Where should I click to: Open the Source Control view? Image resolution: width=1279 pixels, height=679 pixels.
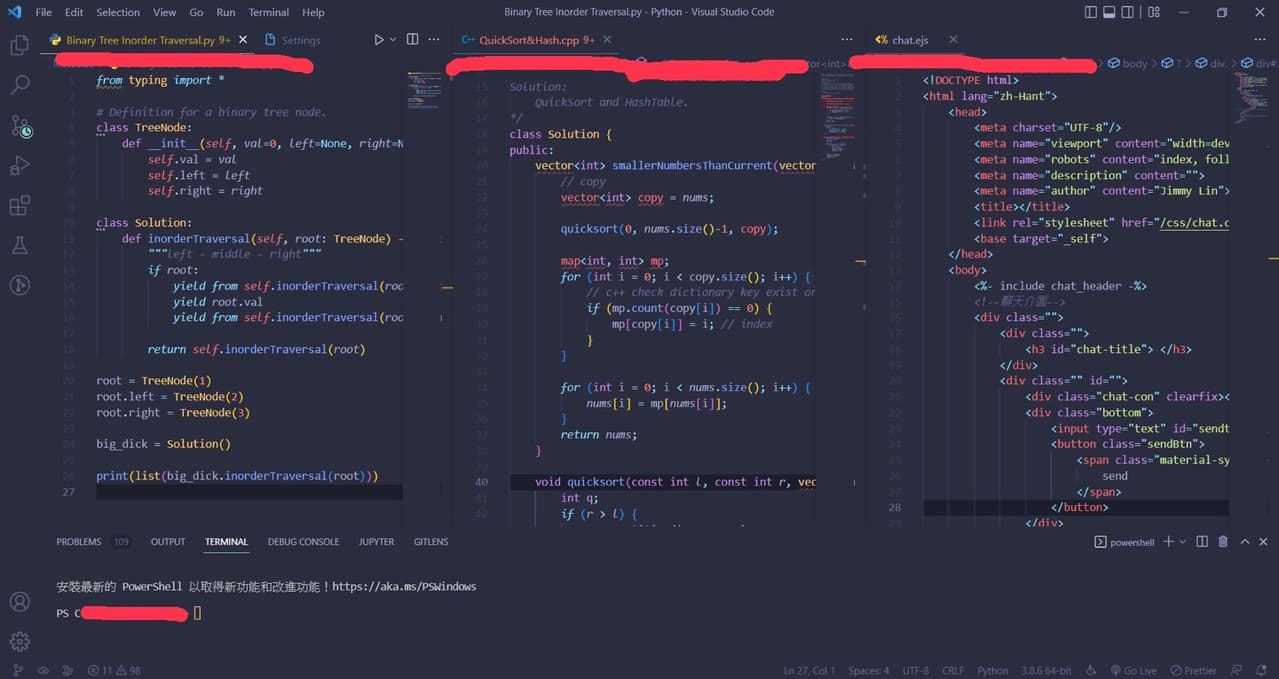[x=20, y=126]
